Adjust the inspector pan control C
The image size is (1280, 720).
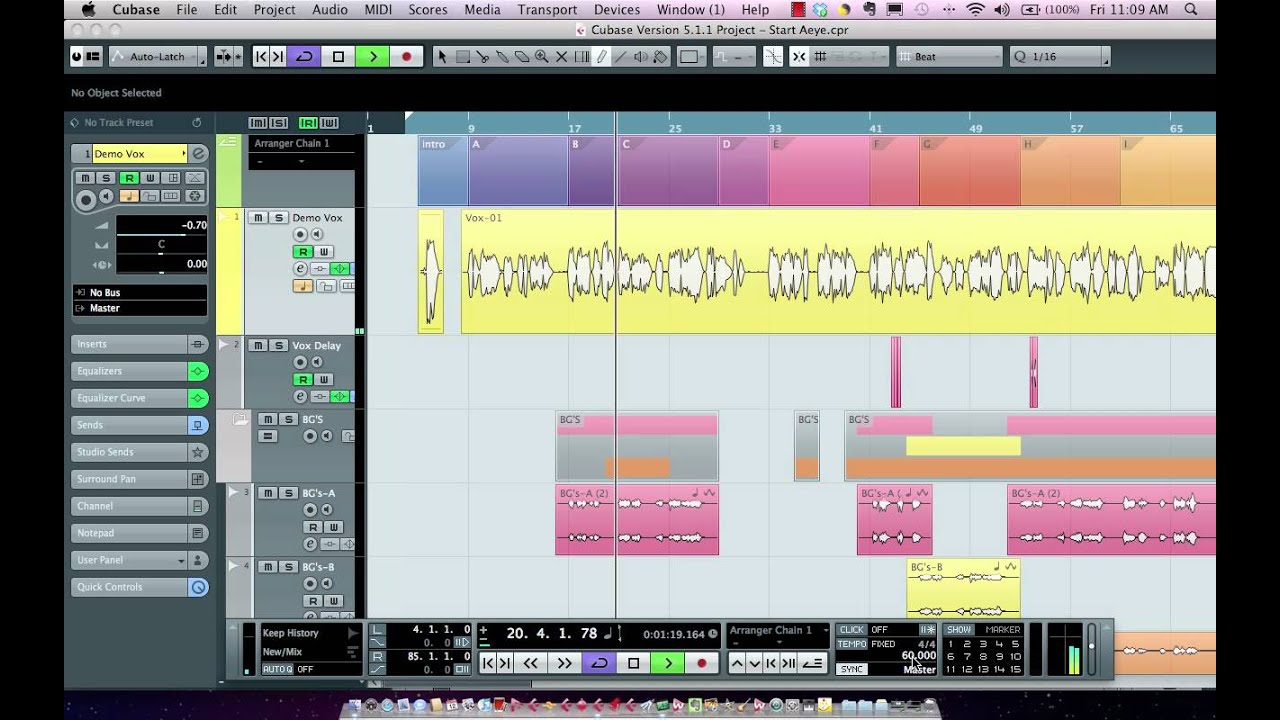tap(162, 245)
